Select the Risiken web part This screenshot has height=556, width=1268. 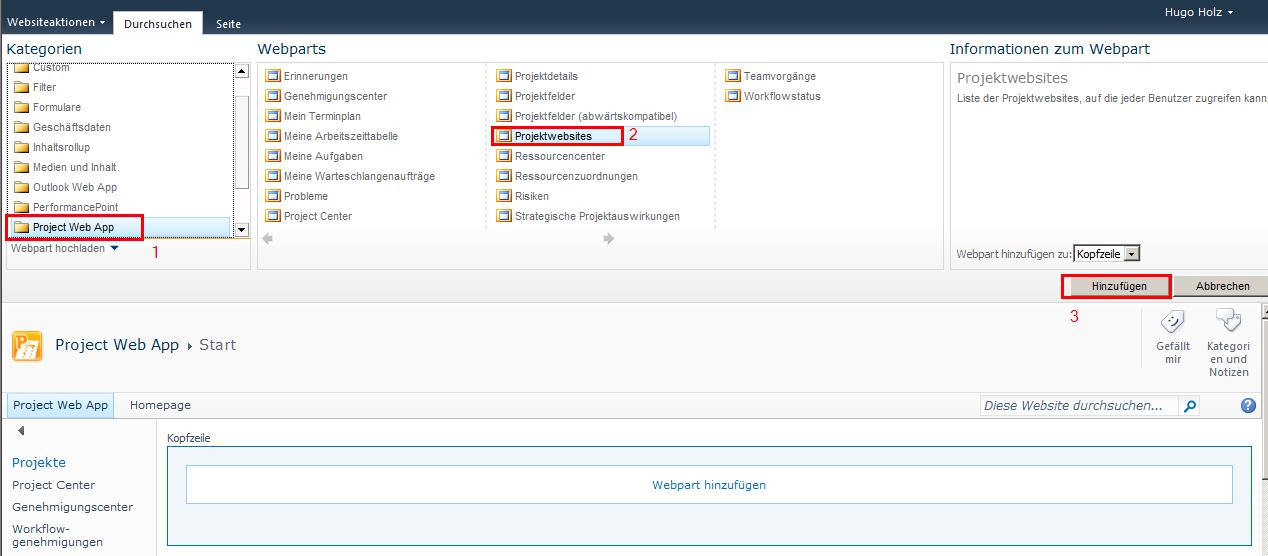click(523, 196)
